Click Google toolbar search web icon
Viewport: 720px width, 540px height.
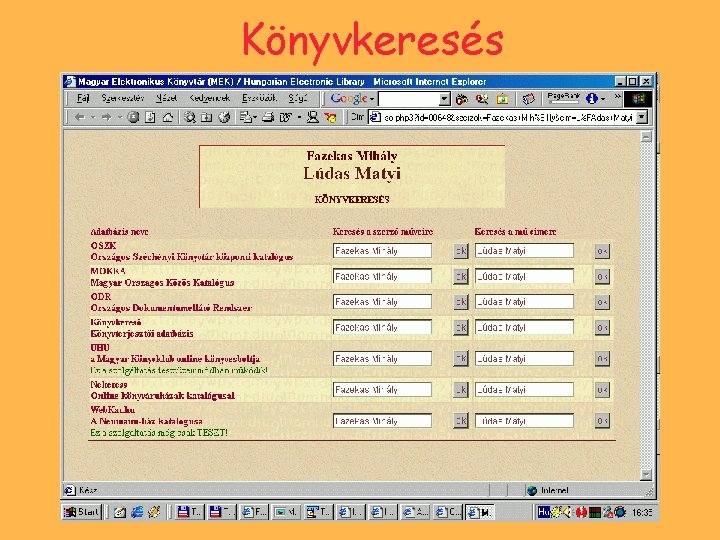click(x=461, y=99)
